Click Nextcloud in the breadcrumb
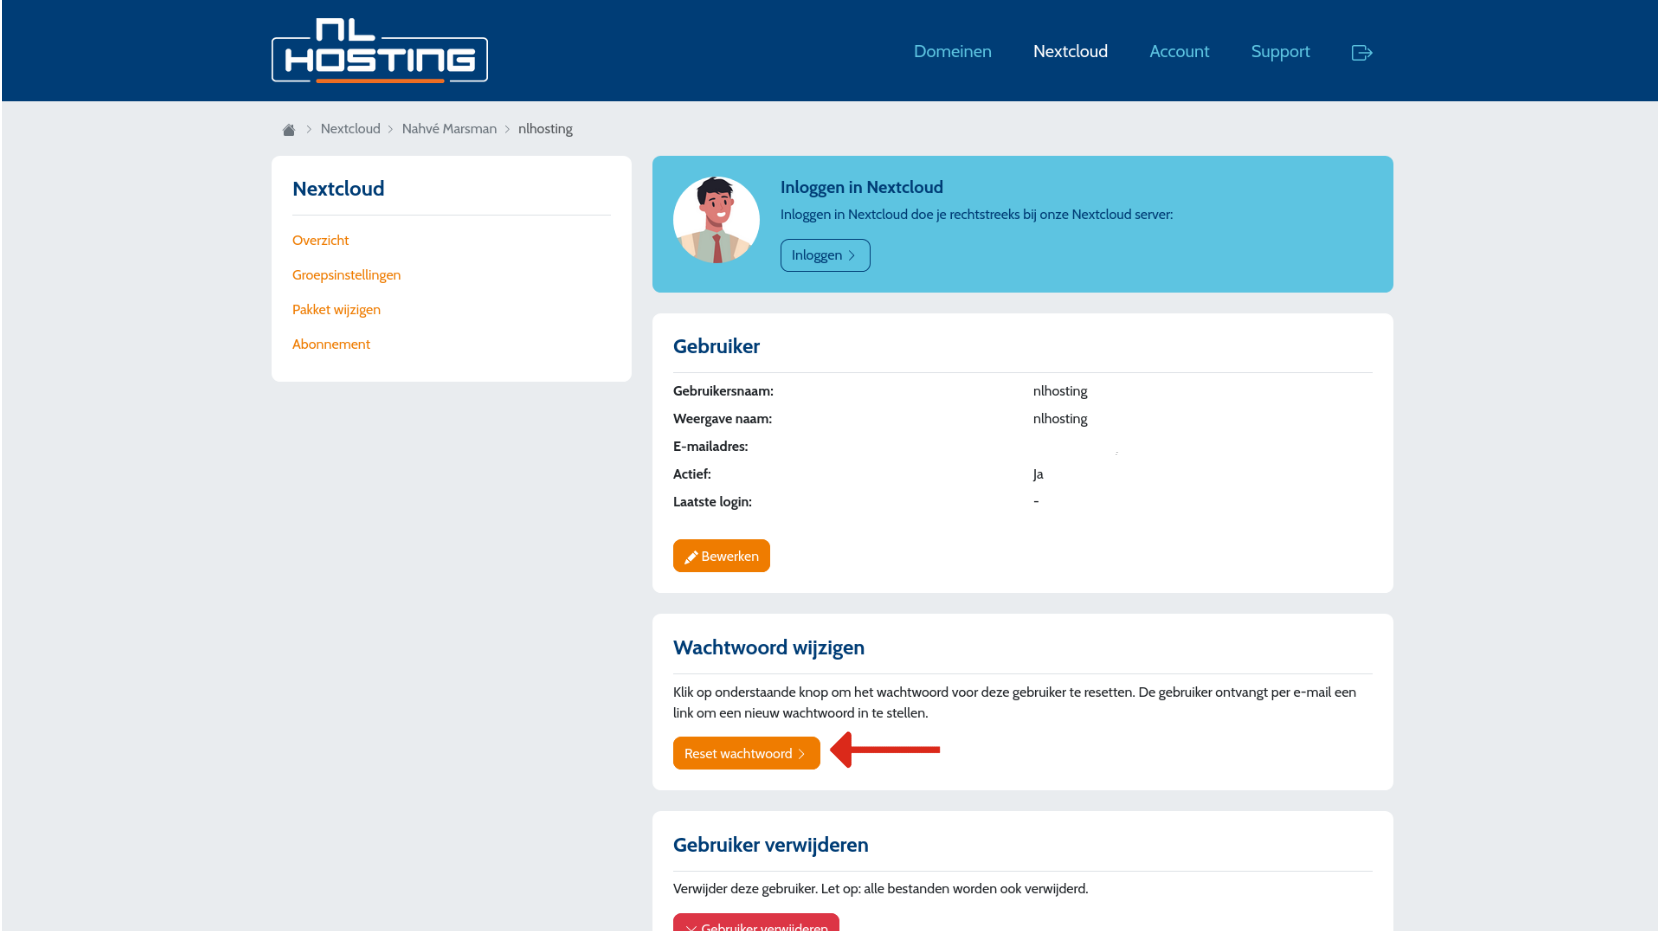 pyautogui.click(x=350, y=129)
